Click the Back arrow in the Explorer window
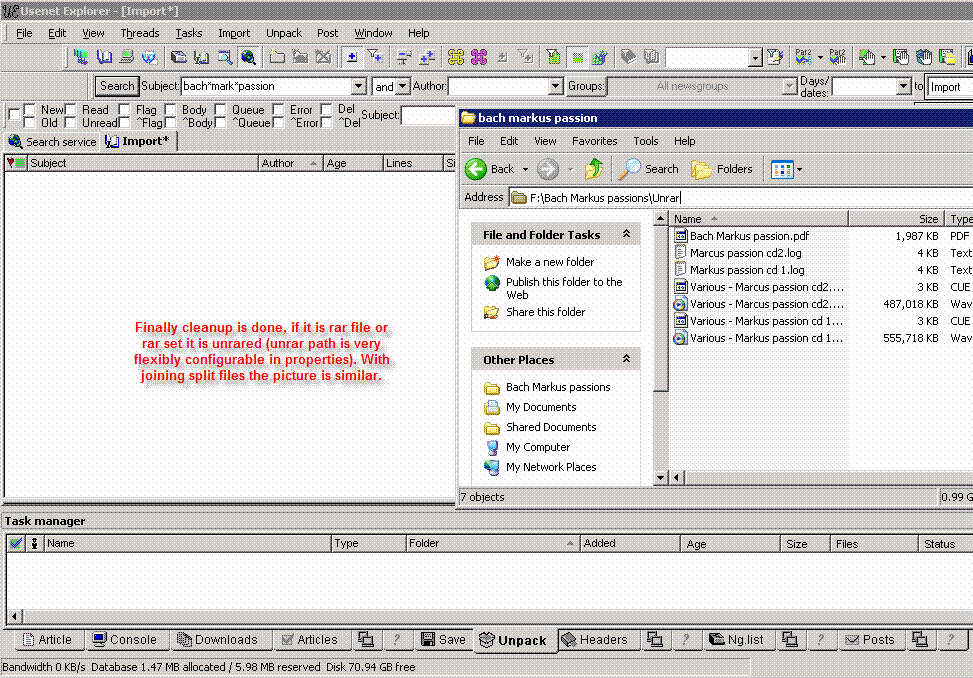 [x=477, y=169]
